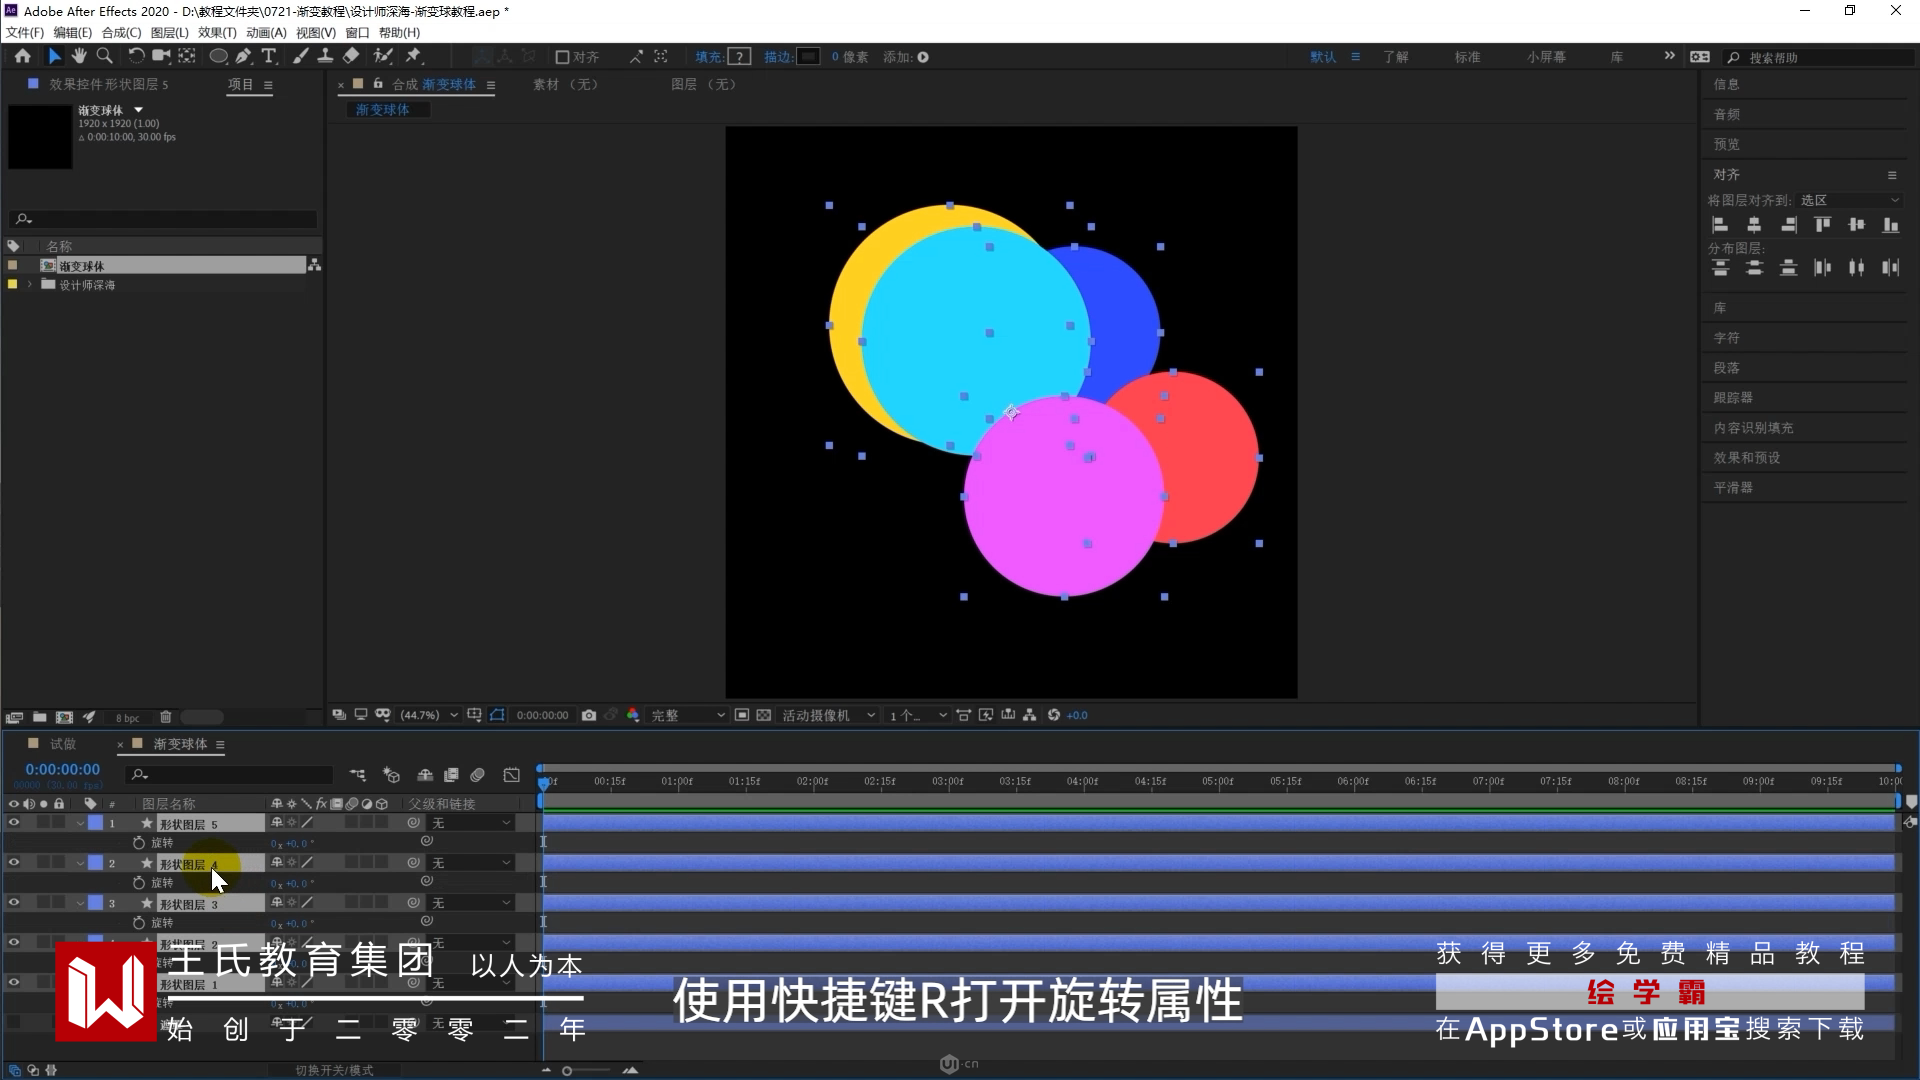Click the Rotation tool icon
The height and width of the screenshot is (1080, 1920).
[x=136, y=57]
